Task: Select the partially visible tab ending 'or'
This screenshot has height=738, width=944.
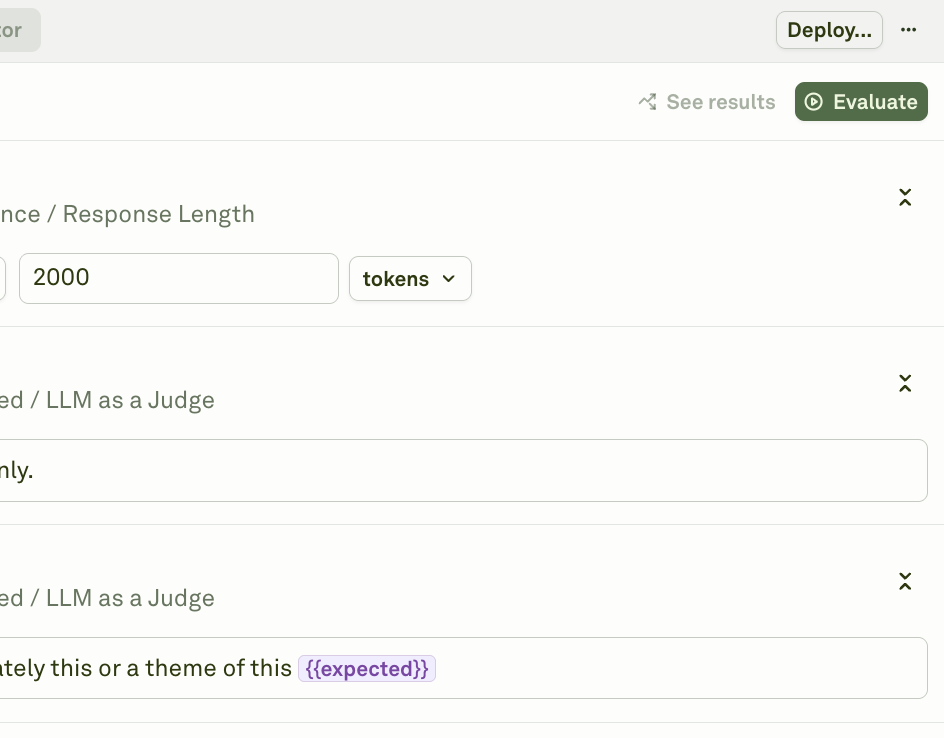Action: pos(20,30)
